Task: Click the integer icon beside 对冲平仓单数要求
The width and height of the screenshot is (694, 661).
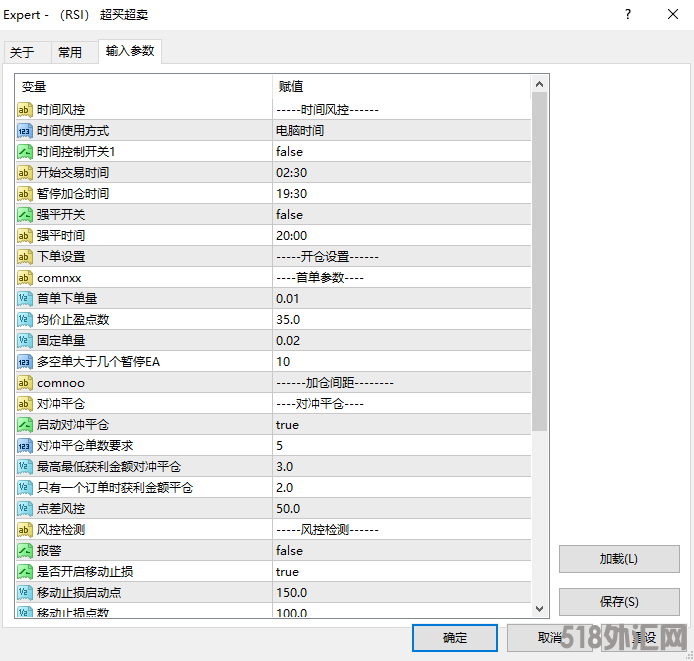Action: coord(25,445)
